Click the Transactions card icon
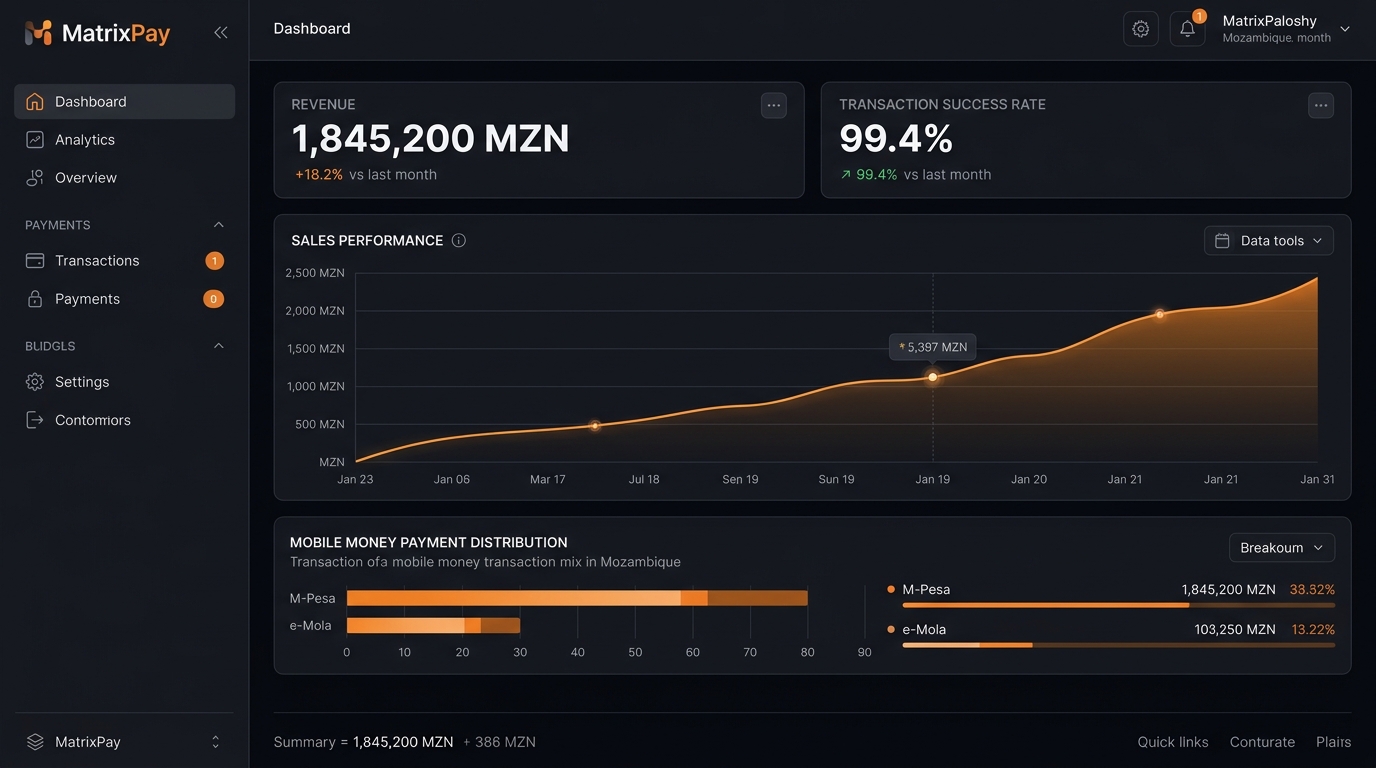 [35, 261]
